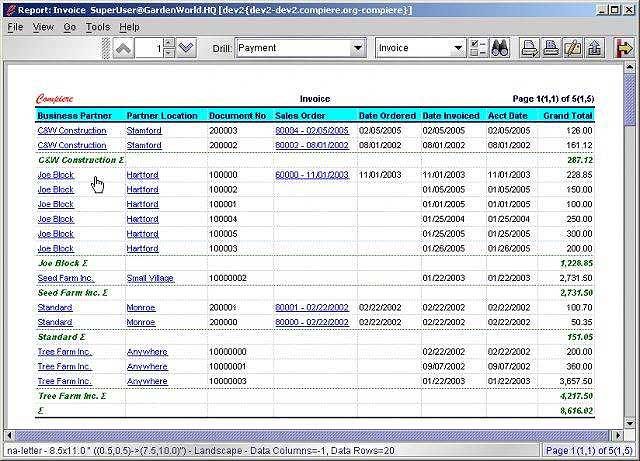Decrement the page number spinner

coord(169,53)
